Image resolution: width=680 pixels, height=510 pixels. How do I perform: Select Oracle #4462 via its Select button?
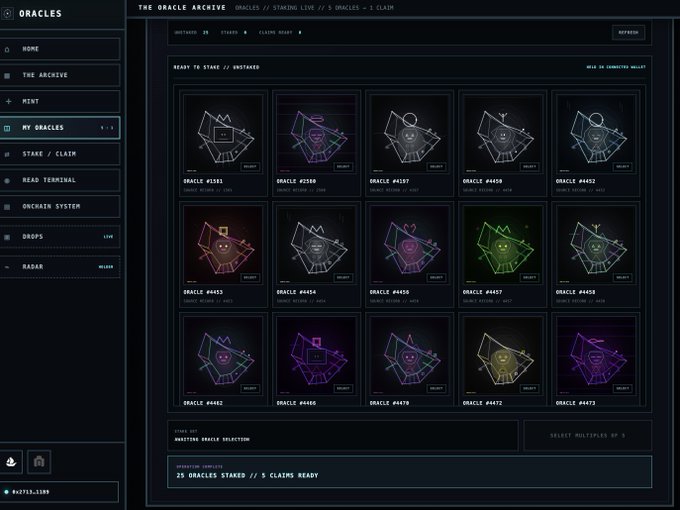coord(250,389)
